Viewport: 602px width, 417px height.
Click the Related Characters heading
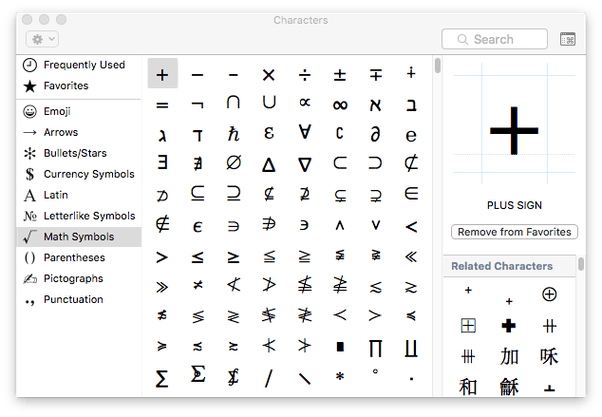pyautogui.click(x=502, y=266)
